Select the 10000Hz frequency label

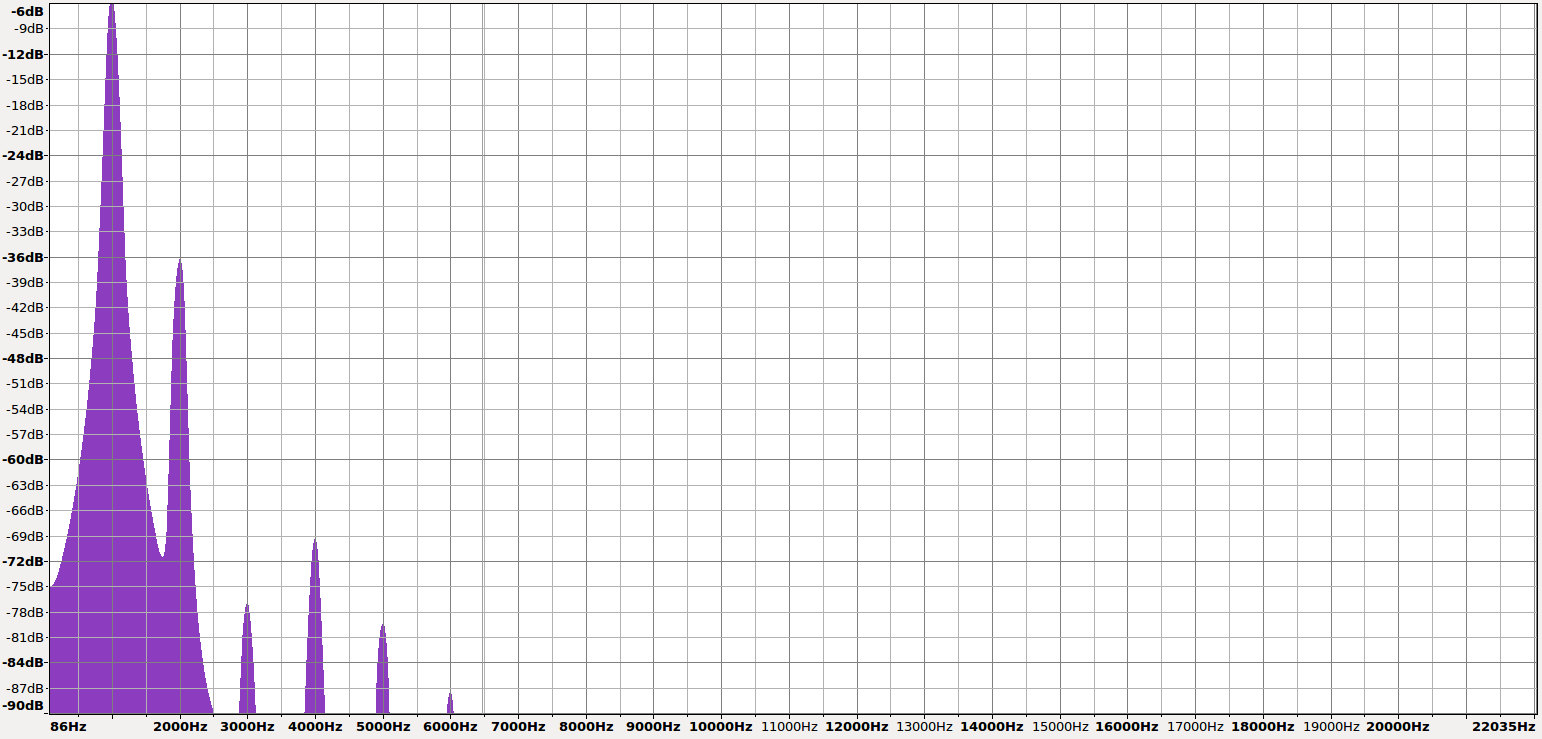click(721, 726)
